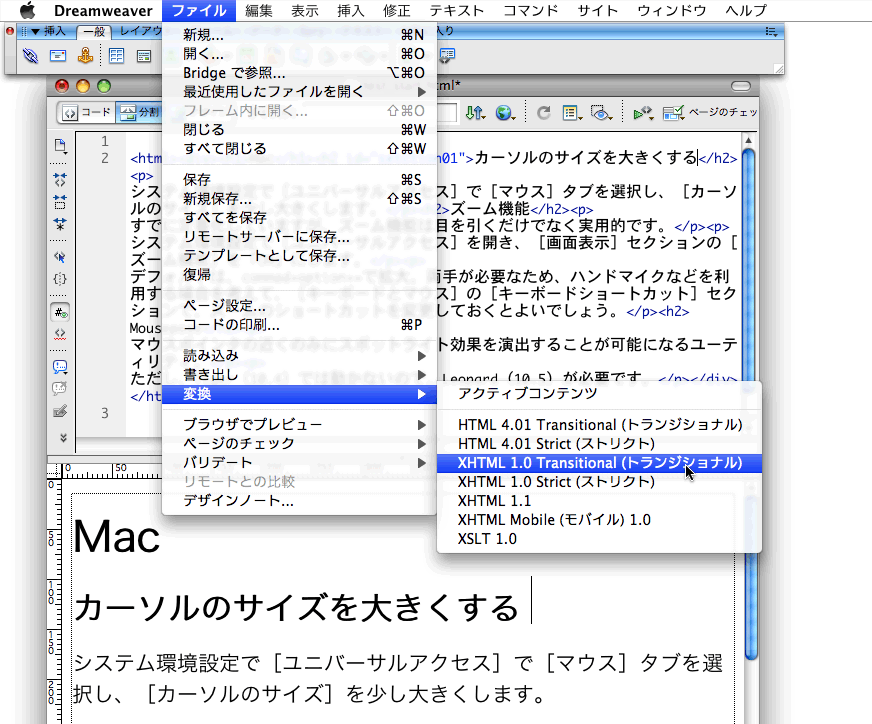Viewport: 872px width, 724px height.
Task: Expand the Import submenu
Action: pos(422,356)
